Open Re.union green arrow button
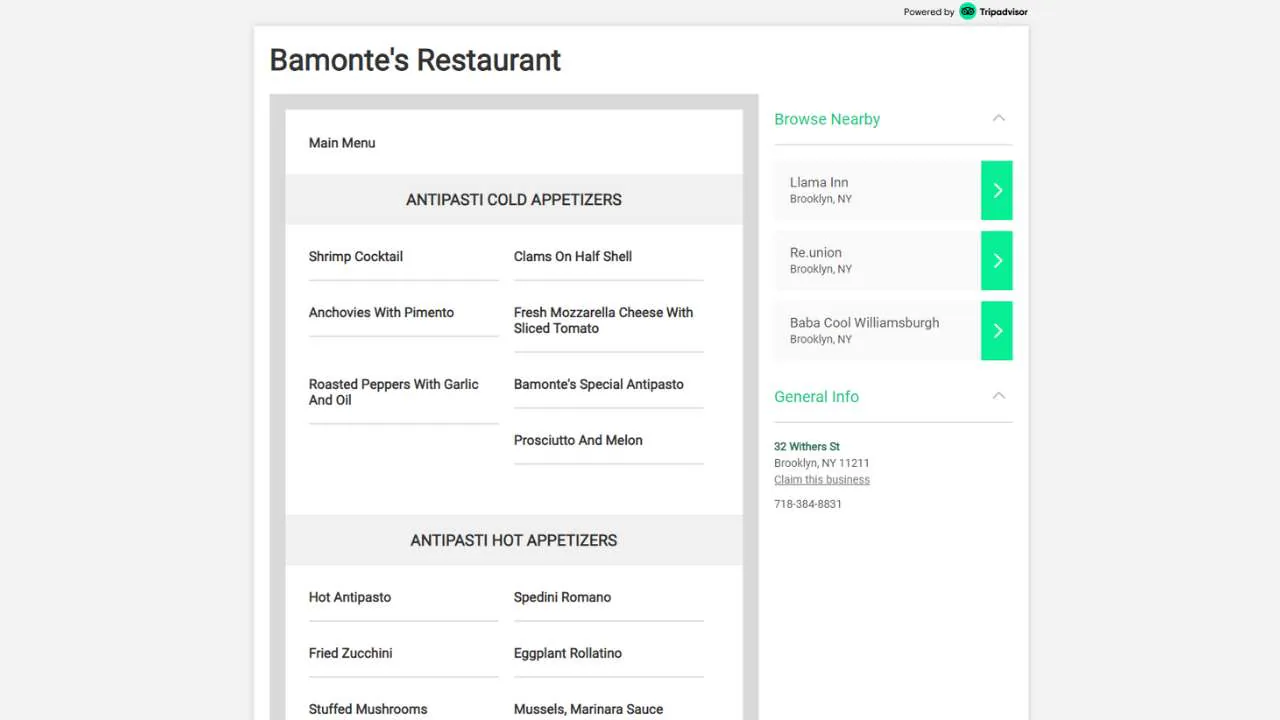Image resolution: width=1280 pixels, height=720 pixels. coord(997,260)
